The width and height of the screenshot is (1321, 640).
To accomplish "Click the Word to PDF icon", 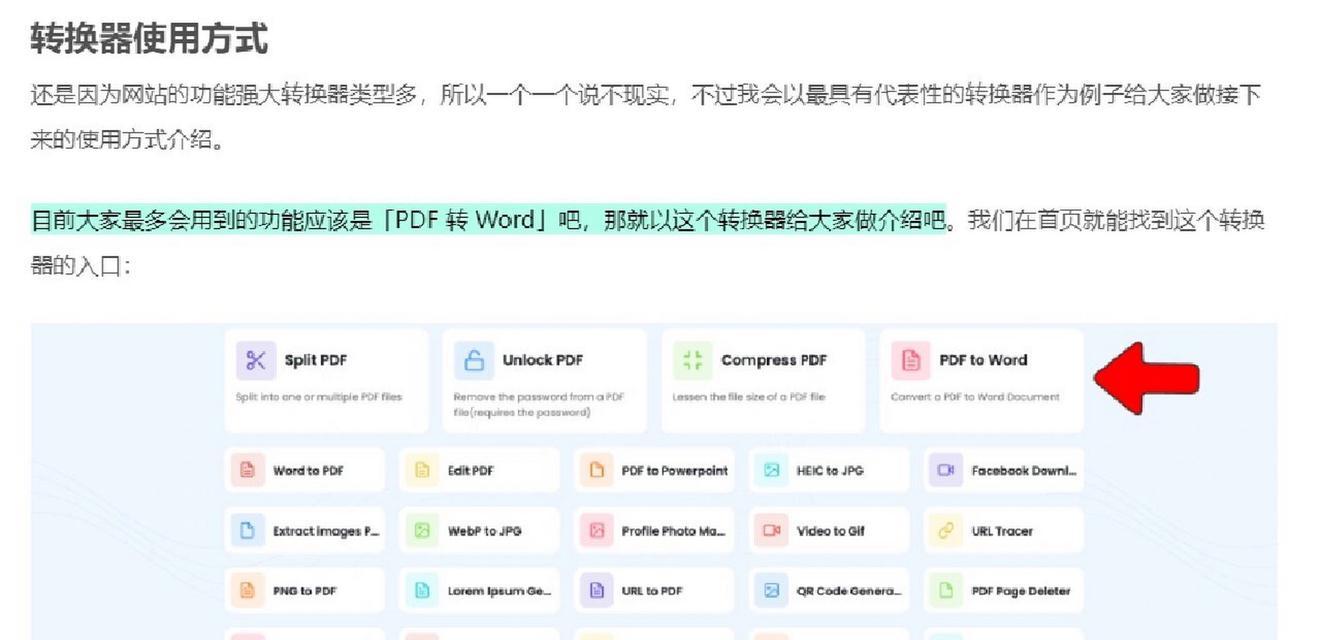I will point(247,470).
